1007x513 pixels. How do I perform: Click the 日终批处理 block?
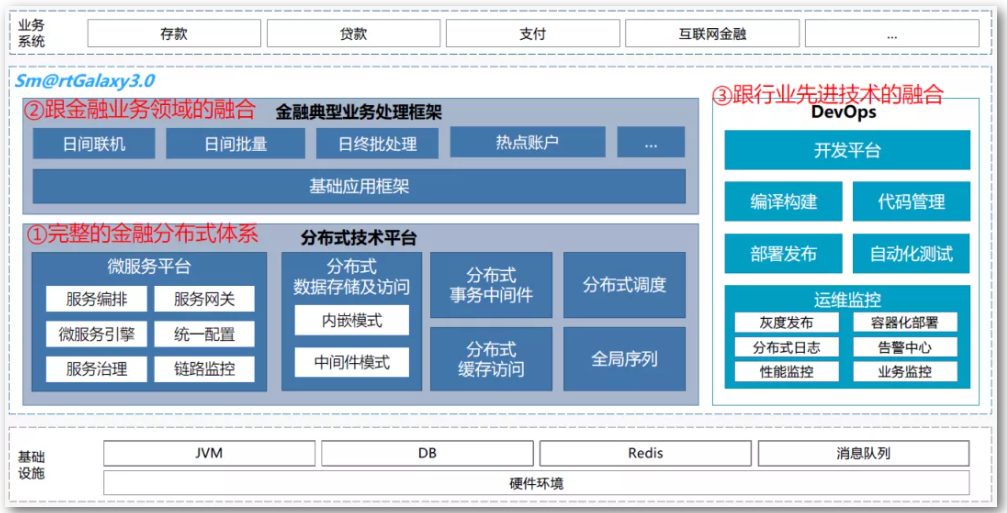pos(378,144)
